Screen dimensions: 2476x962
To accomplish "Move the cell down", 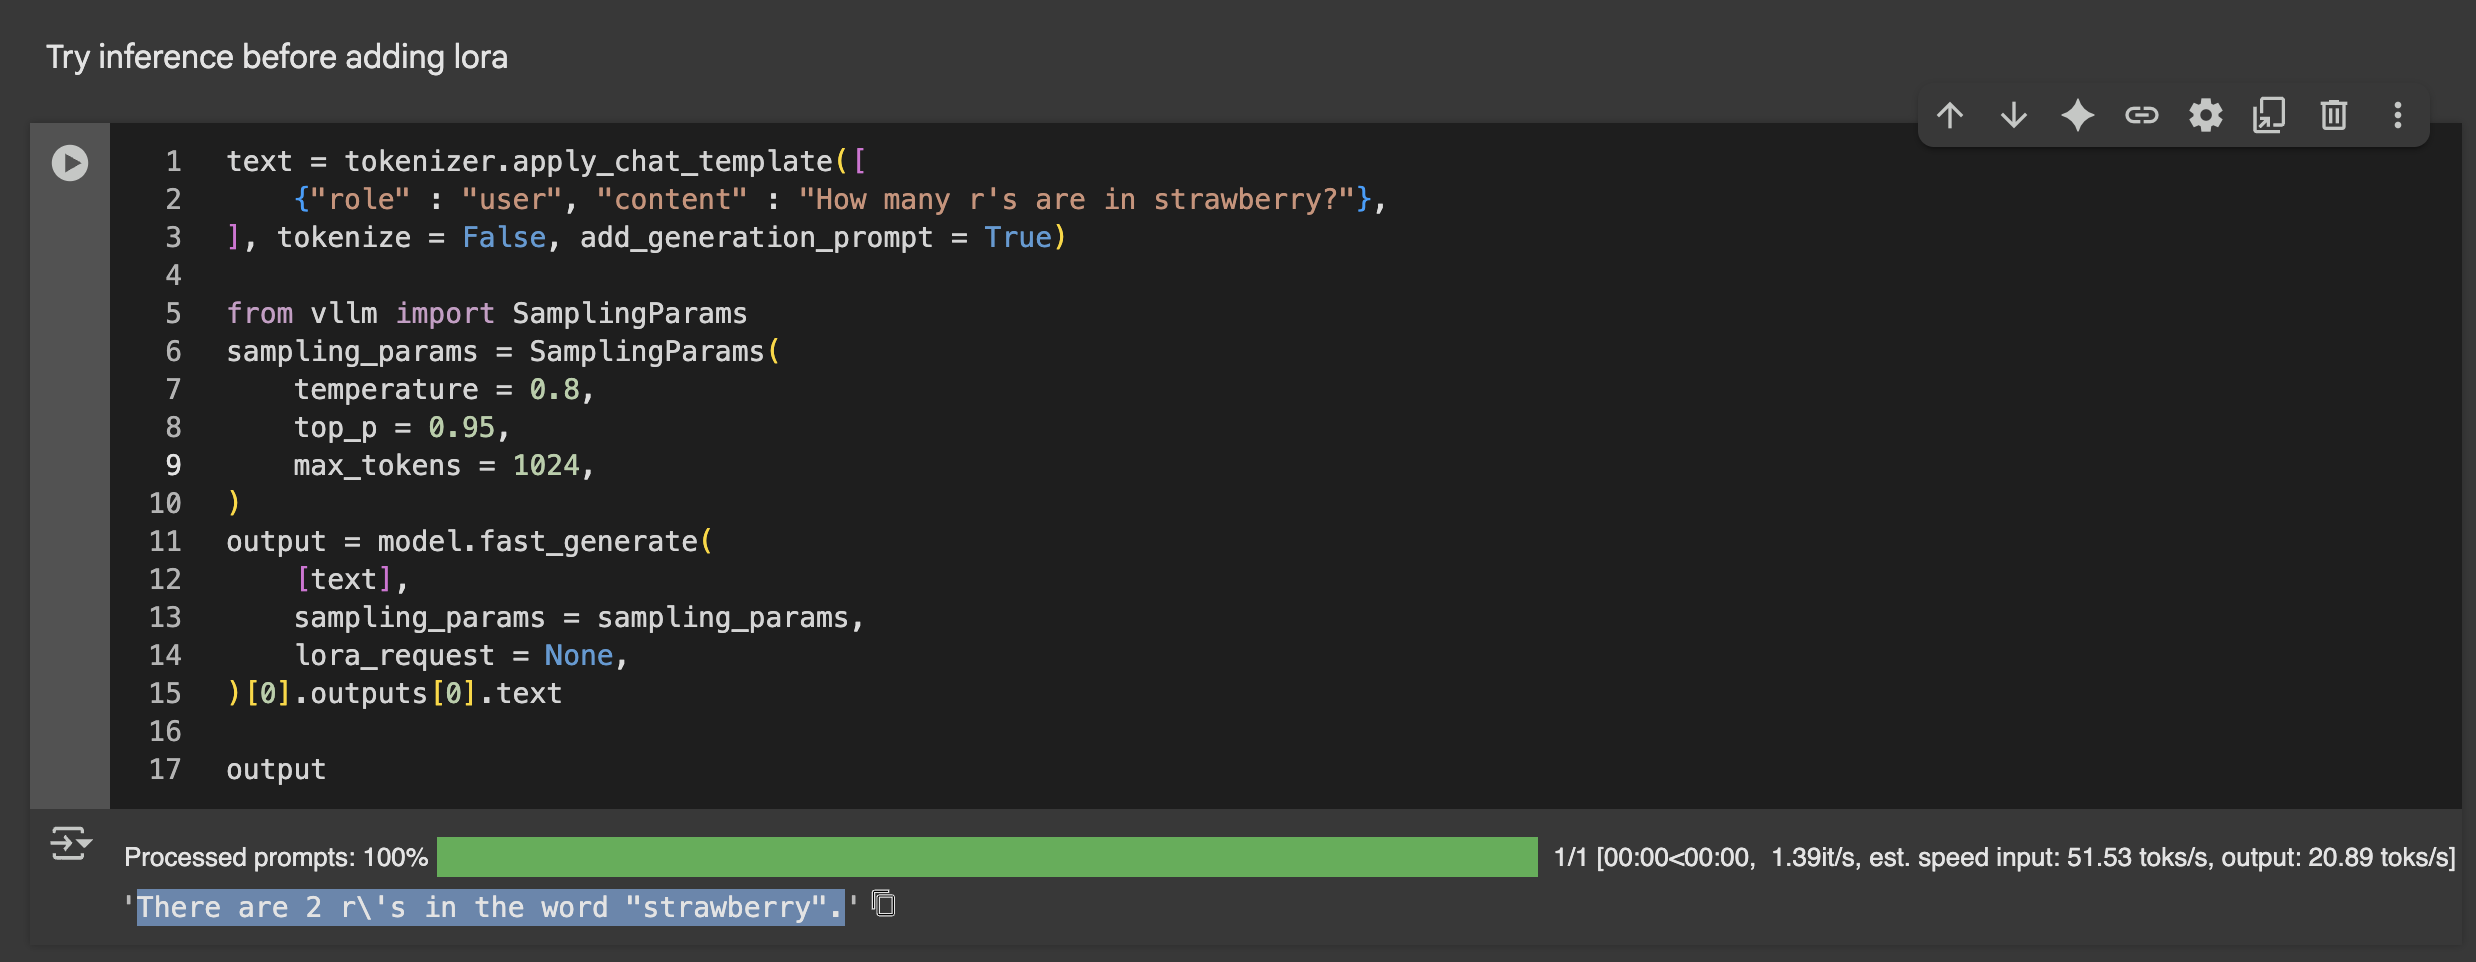I will 2014,116.
